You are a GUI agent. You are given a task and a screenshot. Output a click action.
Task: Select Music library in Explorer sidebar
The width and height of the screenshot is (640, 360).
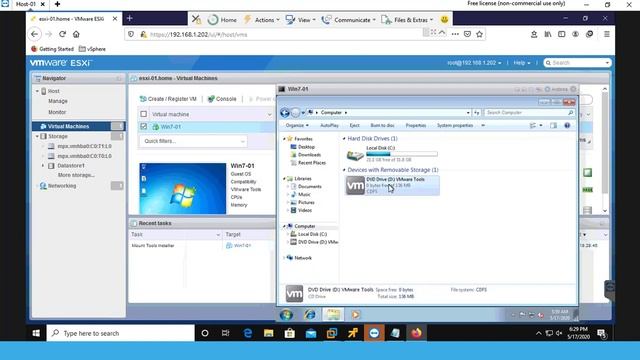point(304,194)
